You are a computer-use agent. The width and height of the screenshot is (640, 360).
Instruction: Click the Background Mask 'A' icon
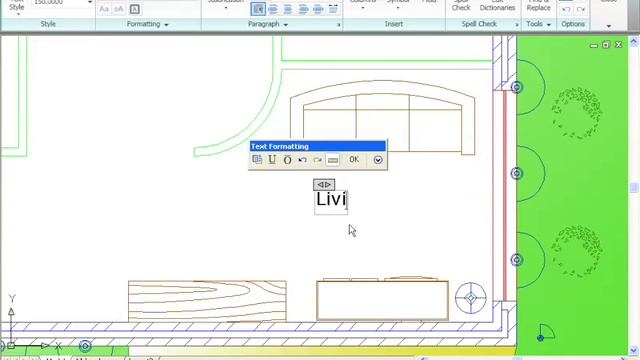click(134, 9)
